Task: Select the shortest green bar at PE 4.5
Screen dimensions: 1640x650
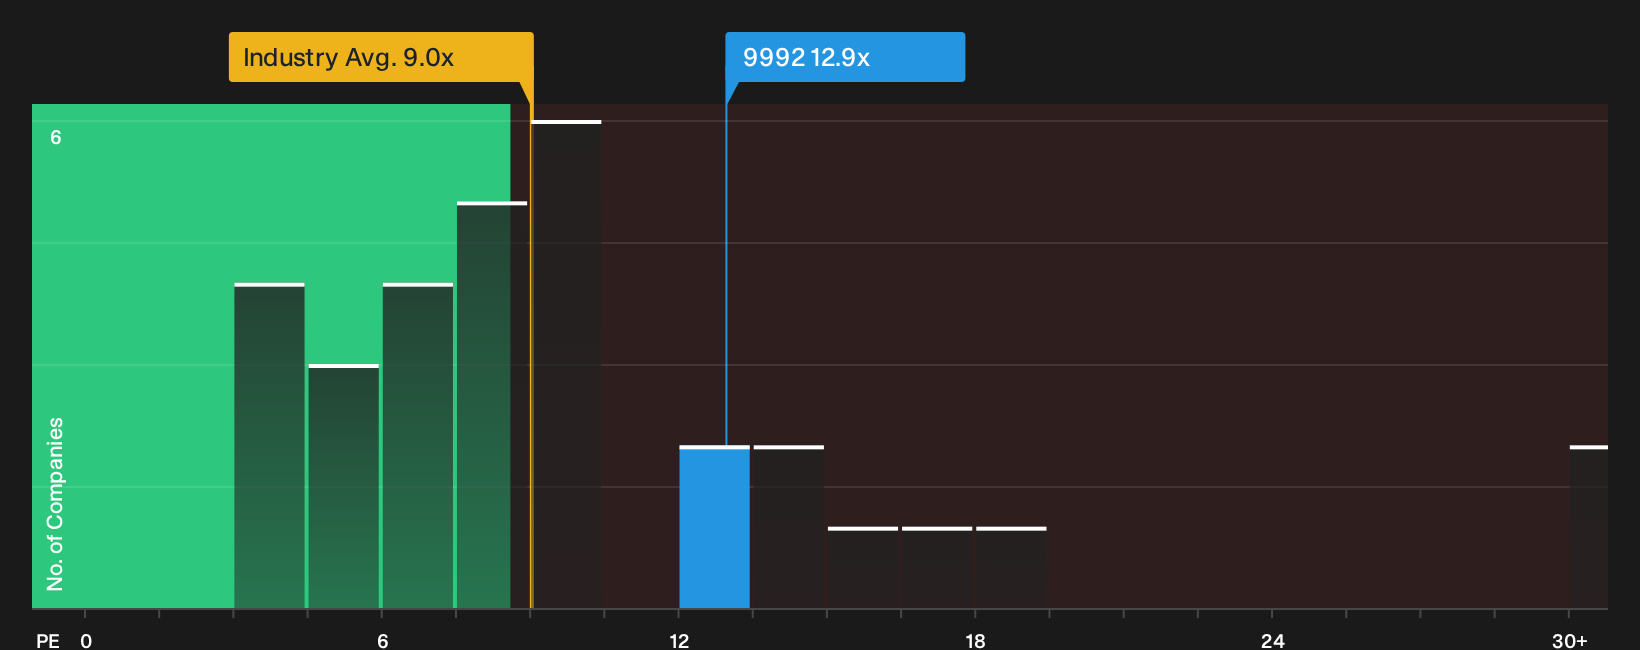Action: point(343,487)
